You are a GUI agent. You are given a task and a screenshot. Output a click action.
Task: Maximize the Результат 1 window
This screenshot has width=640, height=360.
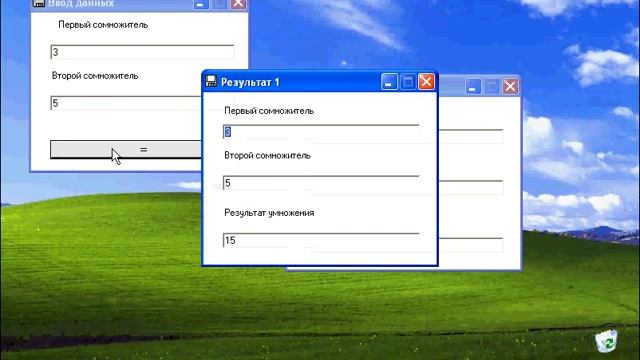(408, 82)
